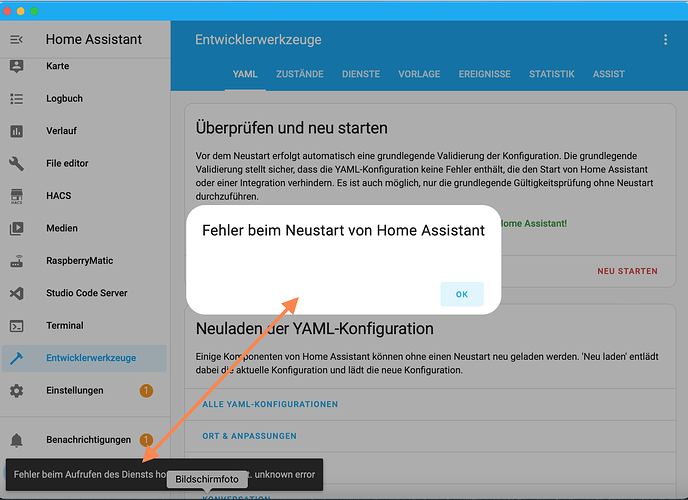Select Entwicklerwerkzeuge in the sidebar
688x500 pixels.
(x=84, y=358)
